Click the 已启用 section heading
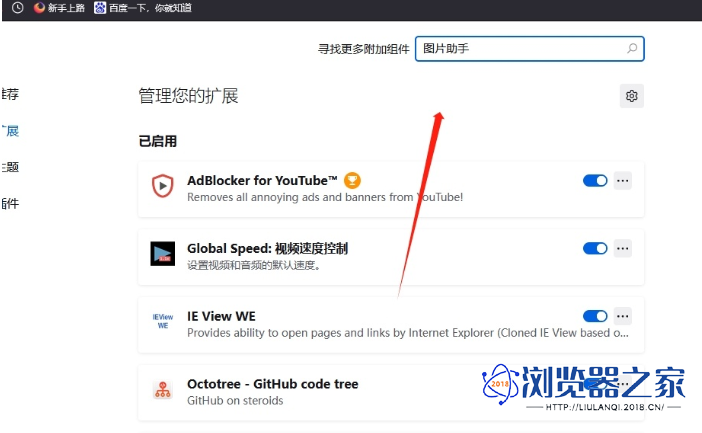 [x=158, y=141]
